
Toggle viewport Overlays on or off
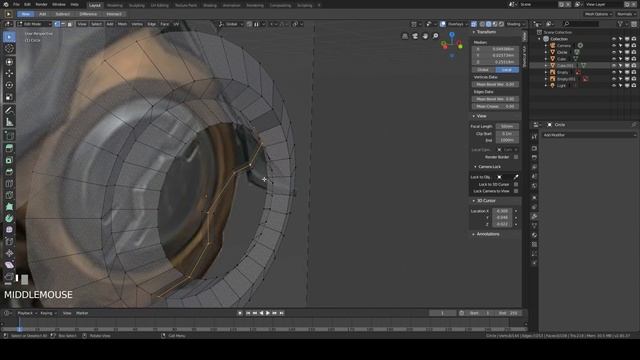(x=443, y=24)
